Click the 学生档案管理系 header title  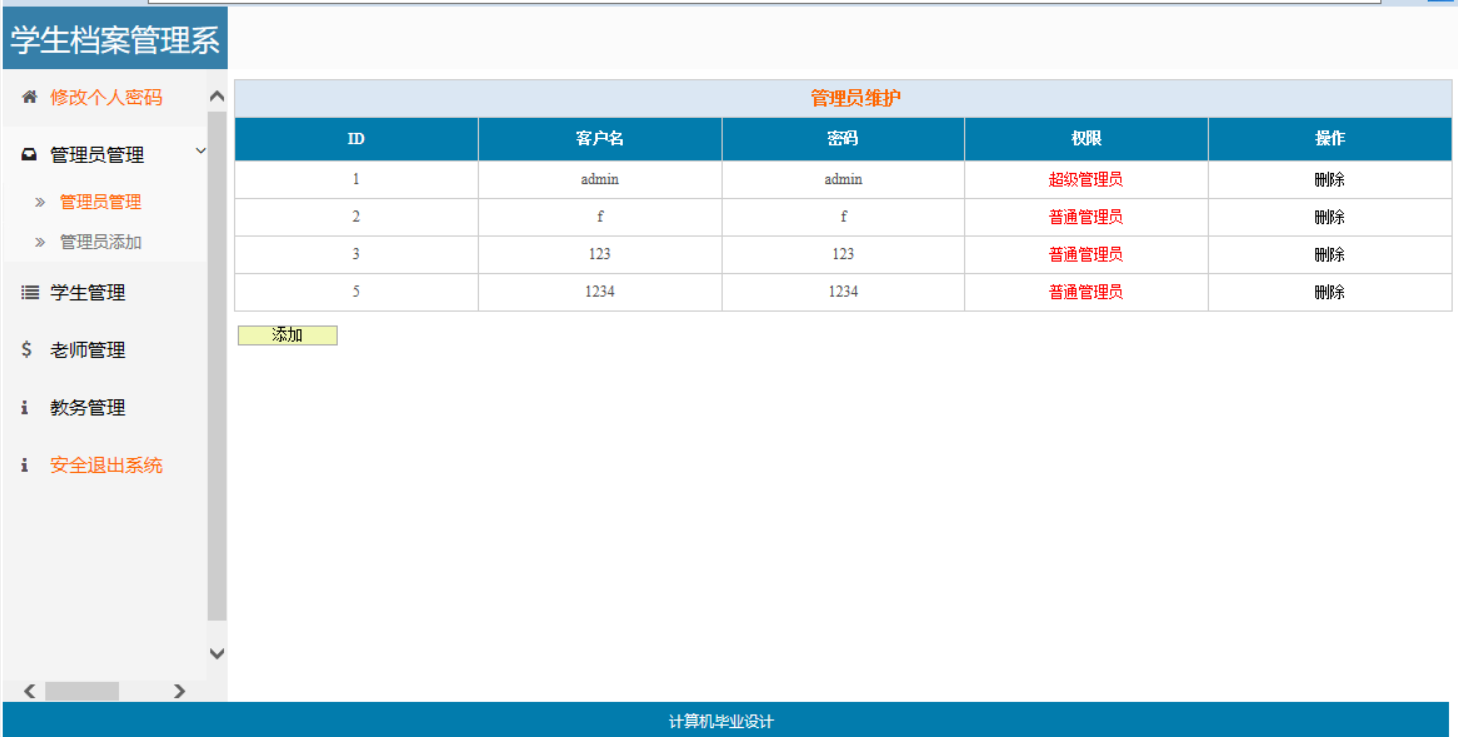tap(115, 41)
